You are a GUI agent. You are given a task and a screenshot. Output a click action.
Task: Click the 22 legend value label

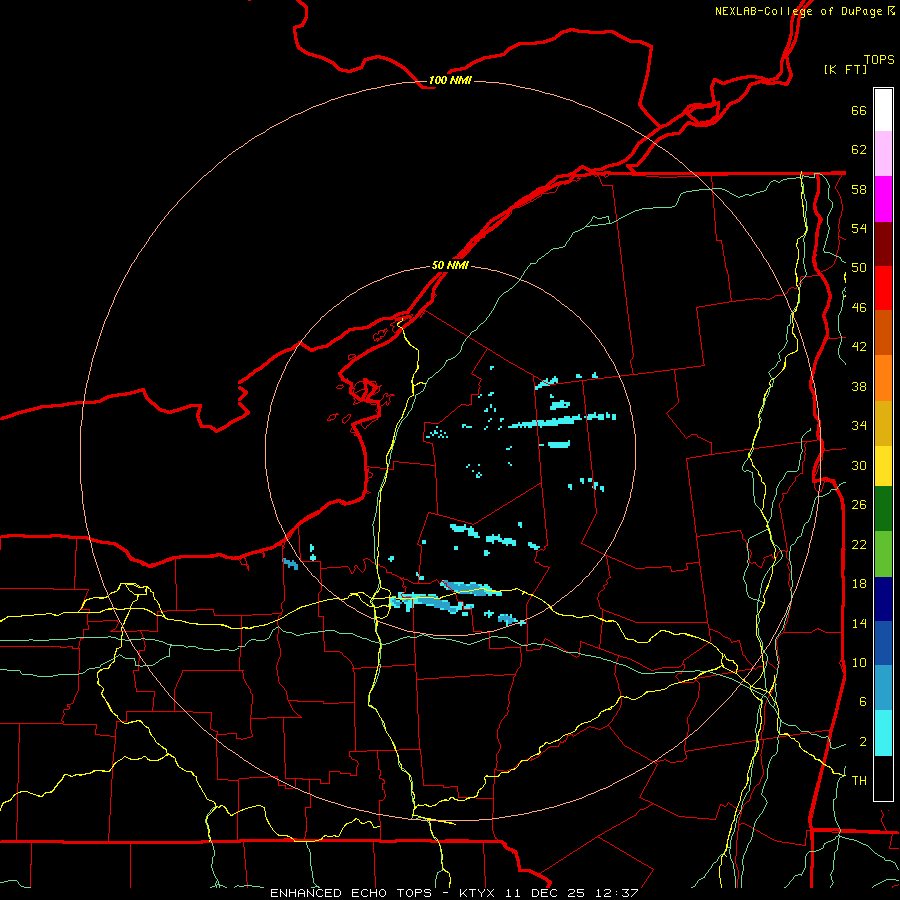[859, 544]
